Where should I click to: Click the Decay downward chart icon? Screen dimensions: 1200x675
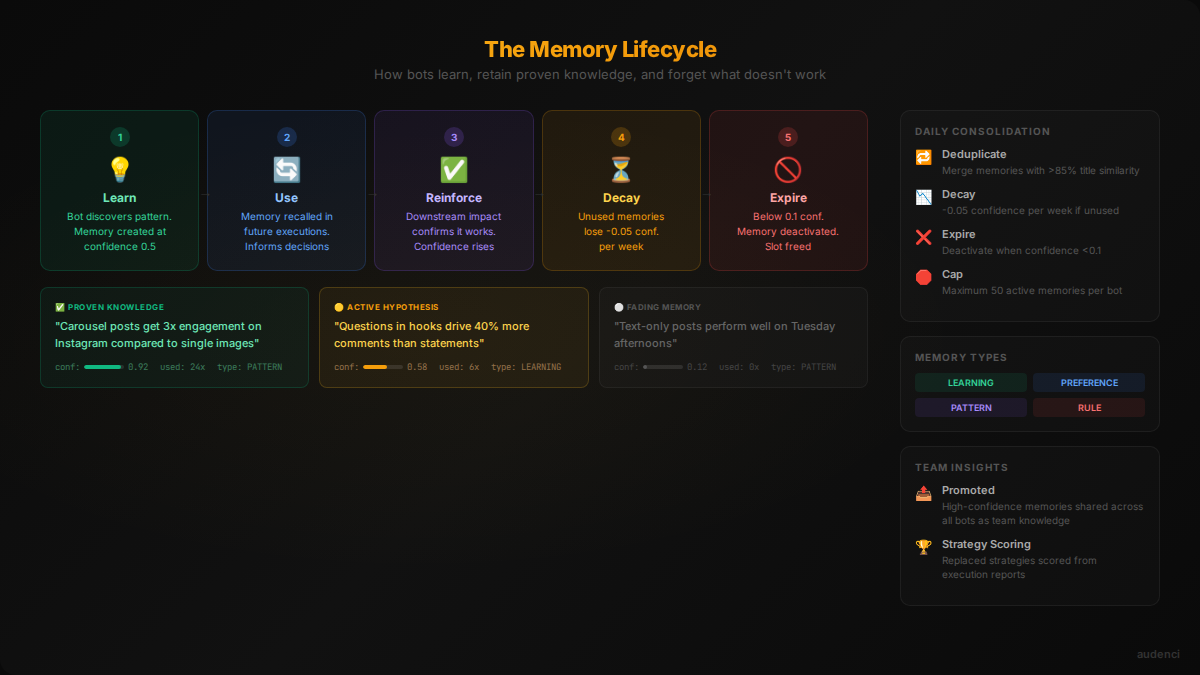pos(923,198)
